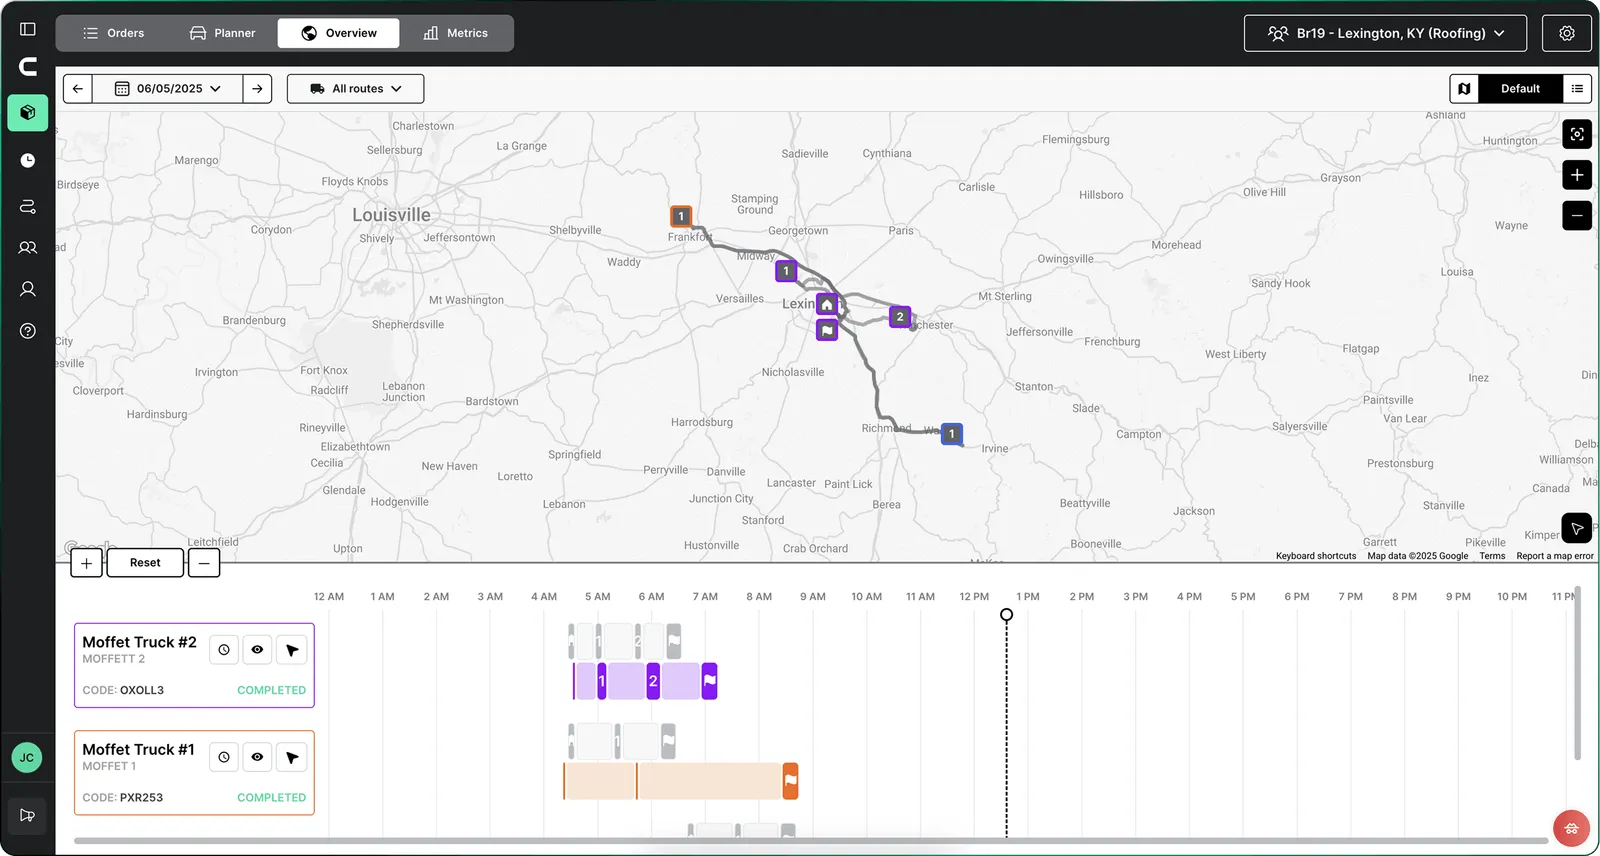Zoom out on the map
Image resolution: width=1600 pixels, height=856 pixels.
1577,215
